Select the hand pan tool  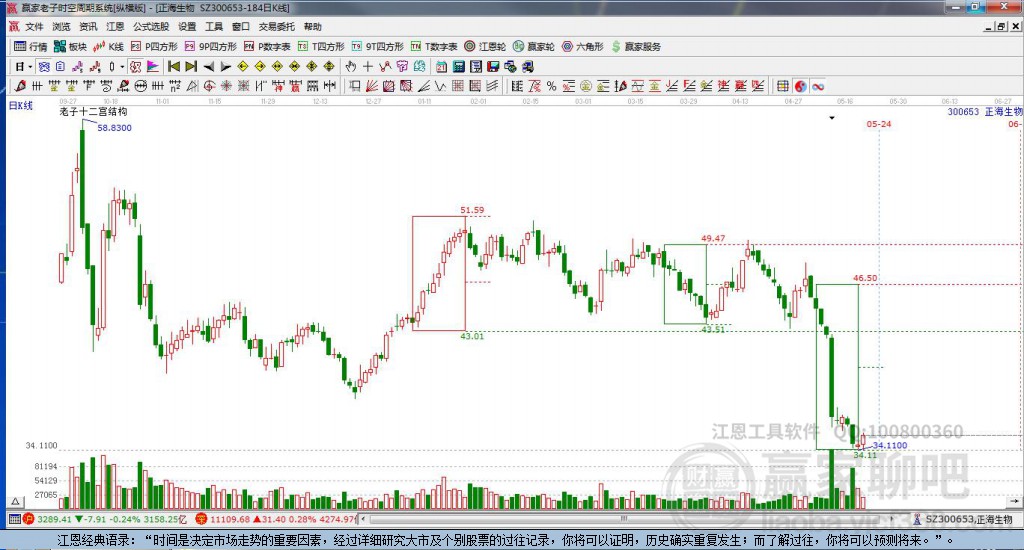tap(351, 66)
